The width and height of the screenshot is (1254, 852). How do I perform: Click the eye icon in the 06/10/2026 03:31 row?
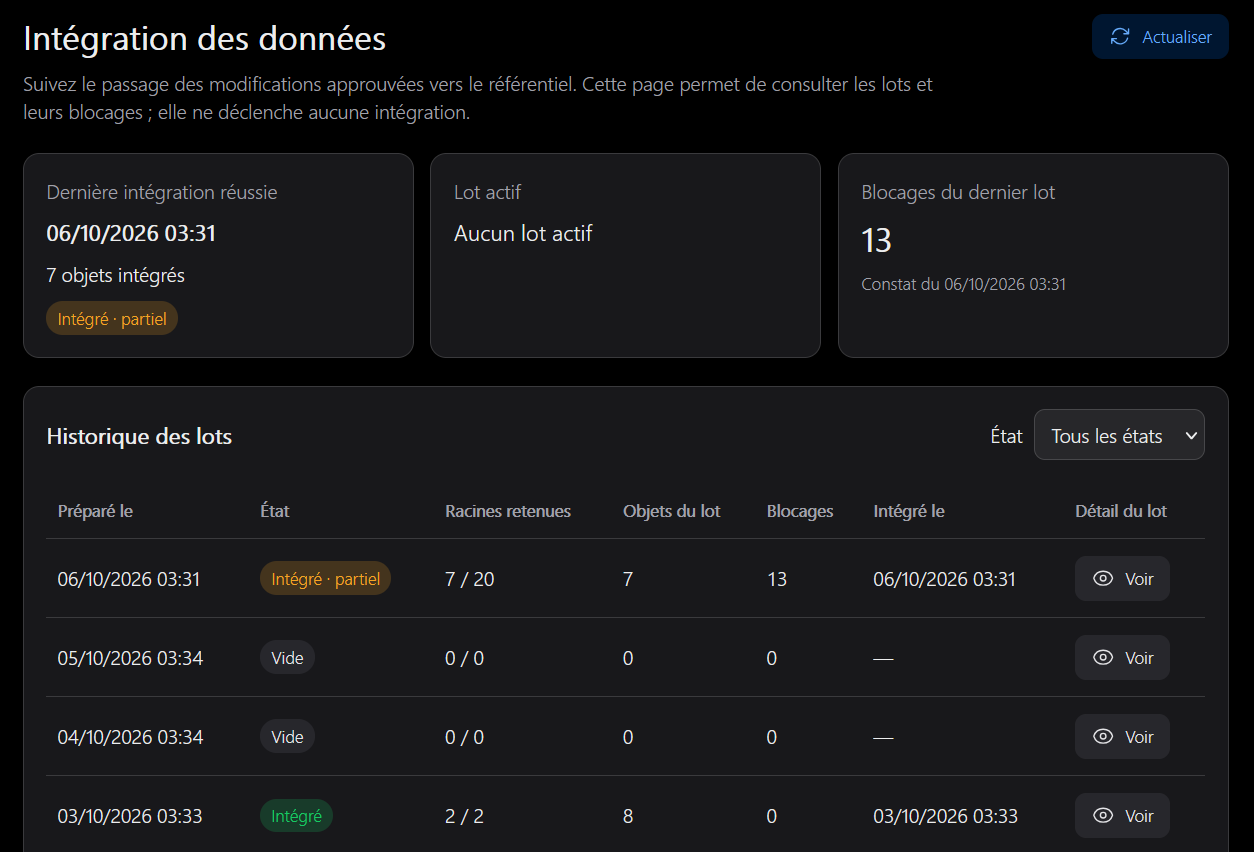[1103, 579]
